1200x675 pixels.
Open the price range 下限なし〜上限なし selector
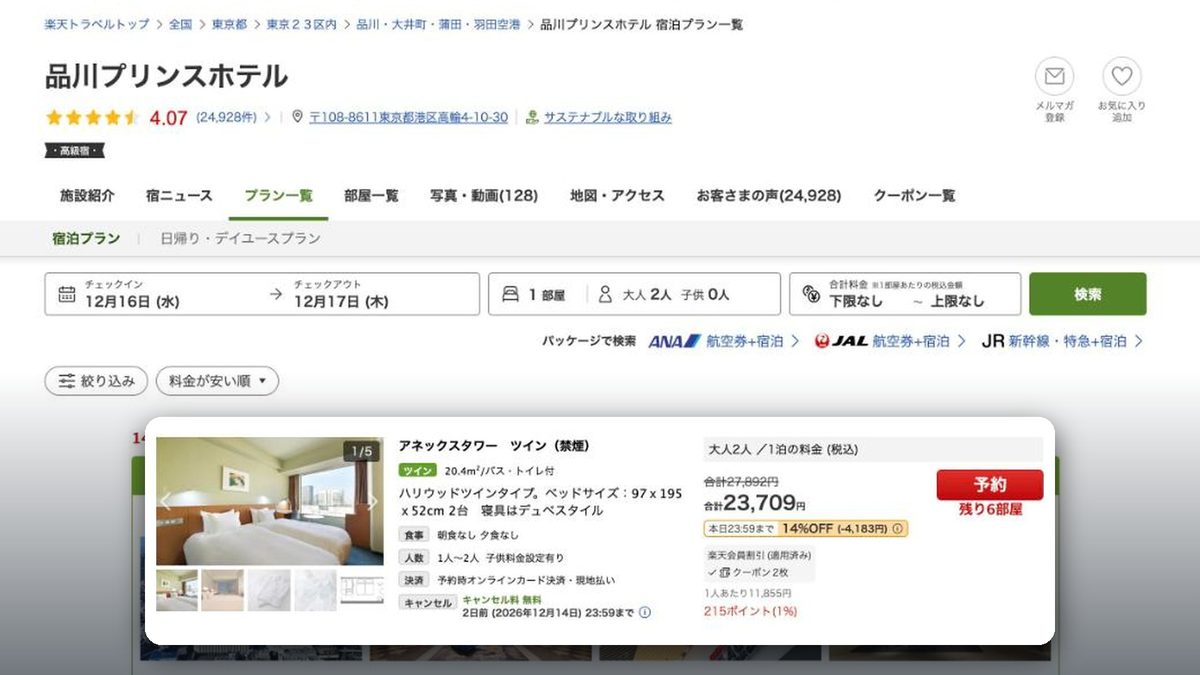905,294
